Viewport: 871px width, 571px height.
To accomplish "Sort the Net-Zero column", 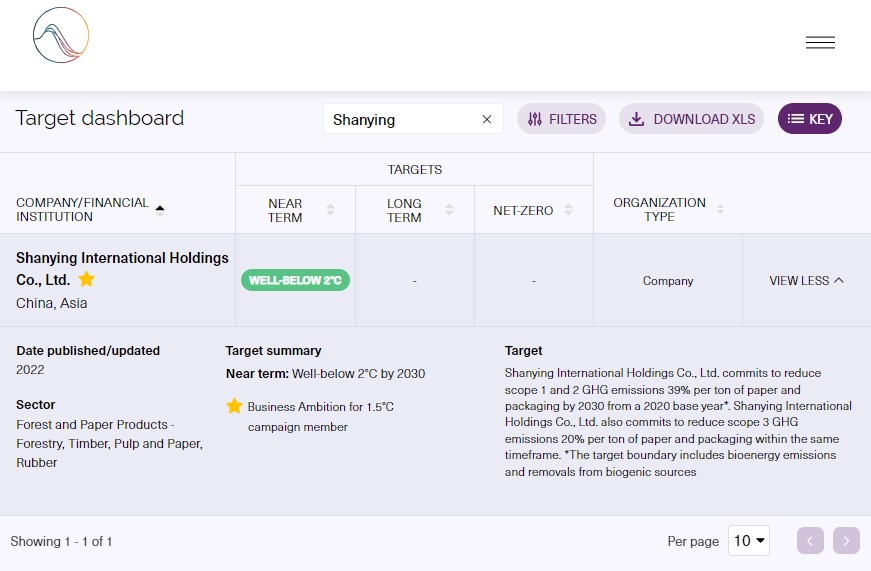I will (x=568, y=209).
